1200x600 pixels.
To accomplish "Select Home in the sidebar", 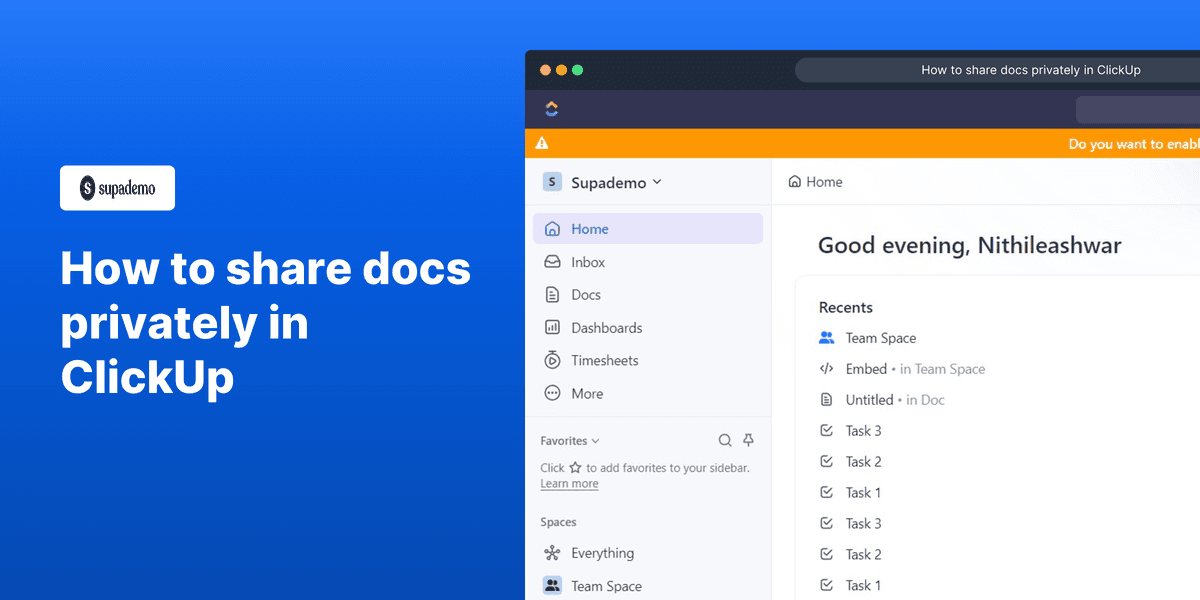I will [x=588, y=228].
